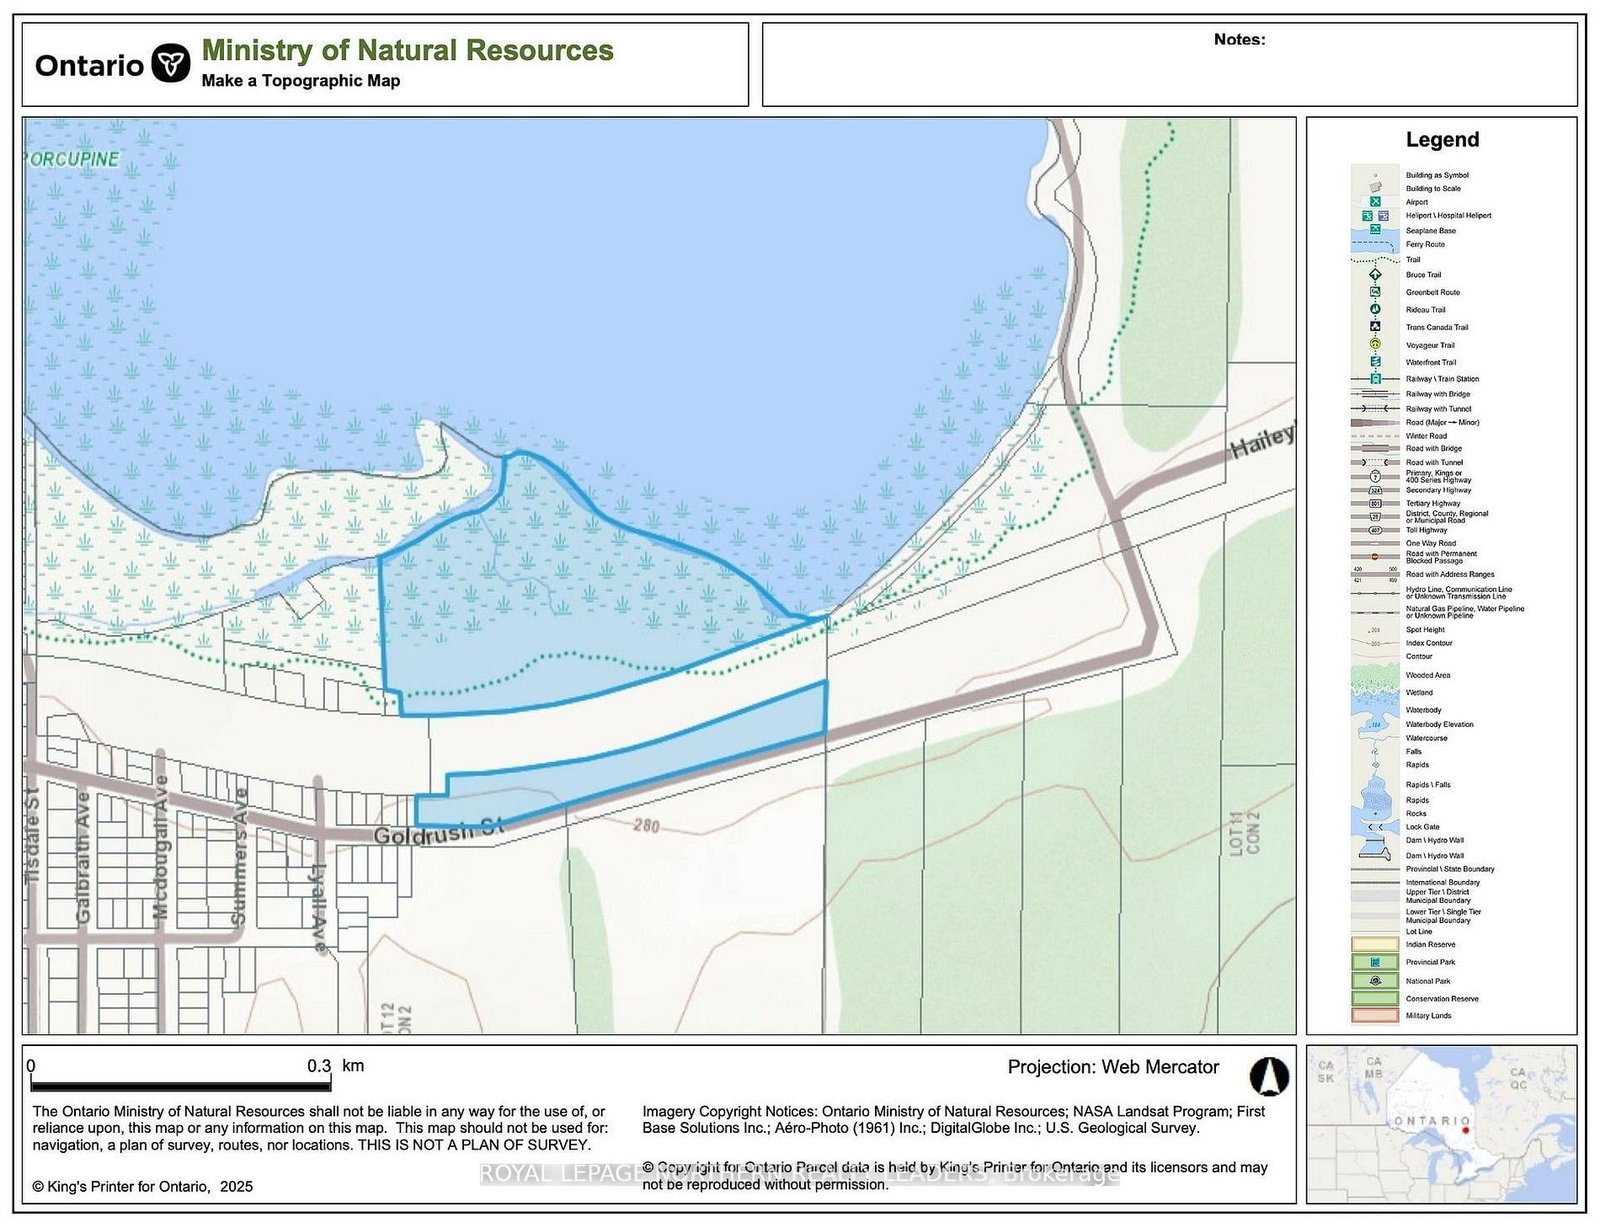Click the Porcupine lake label

click(72, 159)
